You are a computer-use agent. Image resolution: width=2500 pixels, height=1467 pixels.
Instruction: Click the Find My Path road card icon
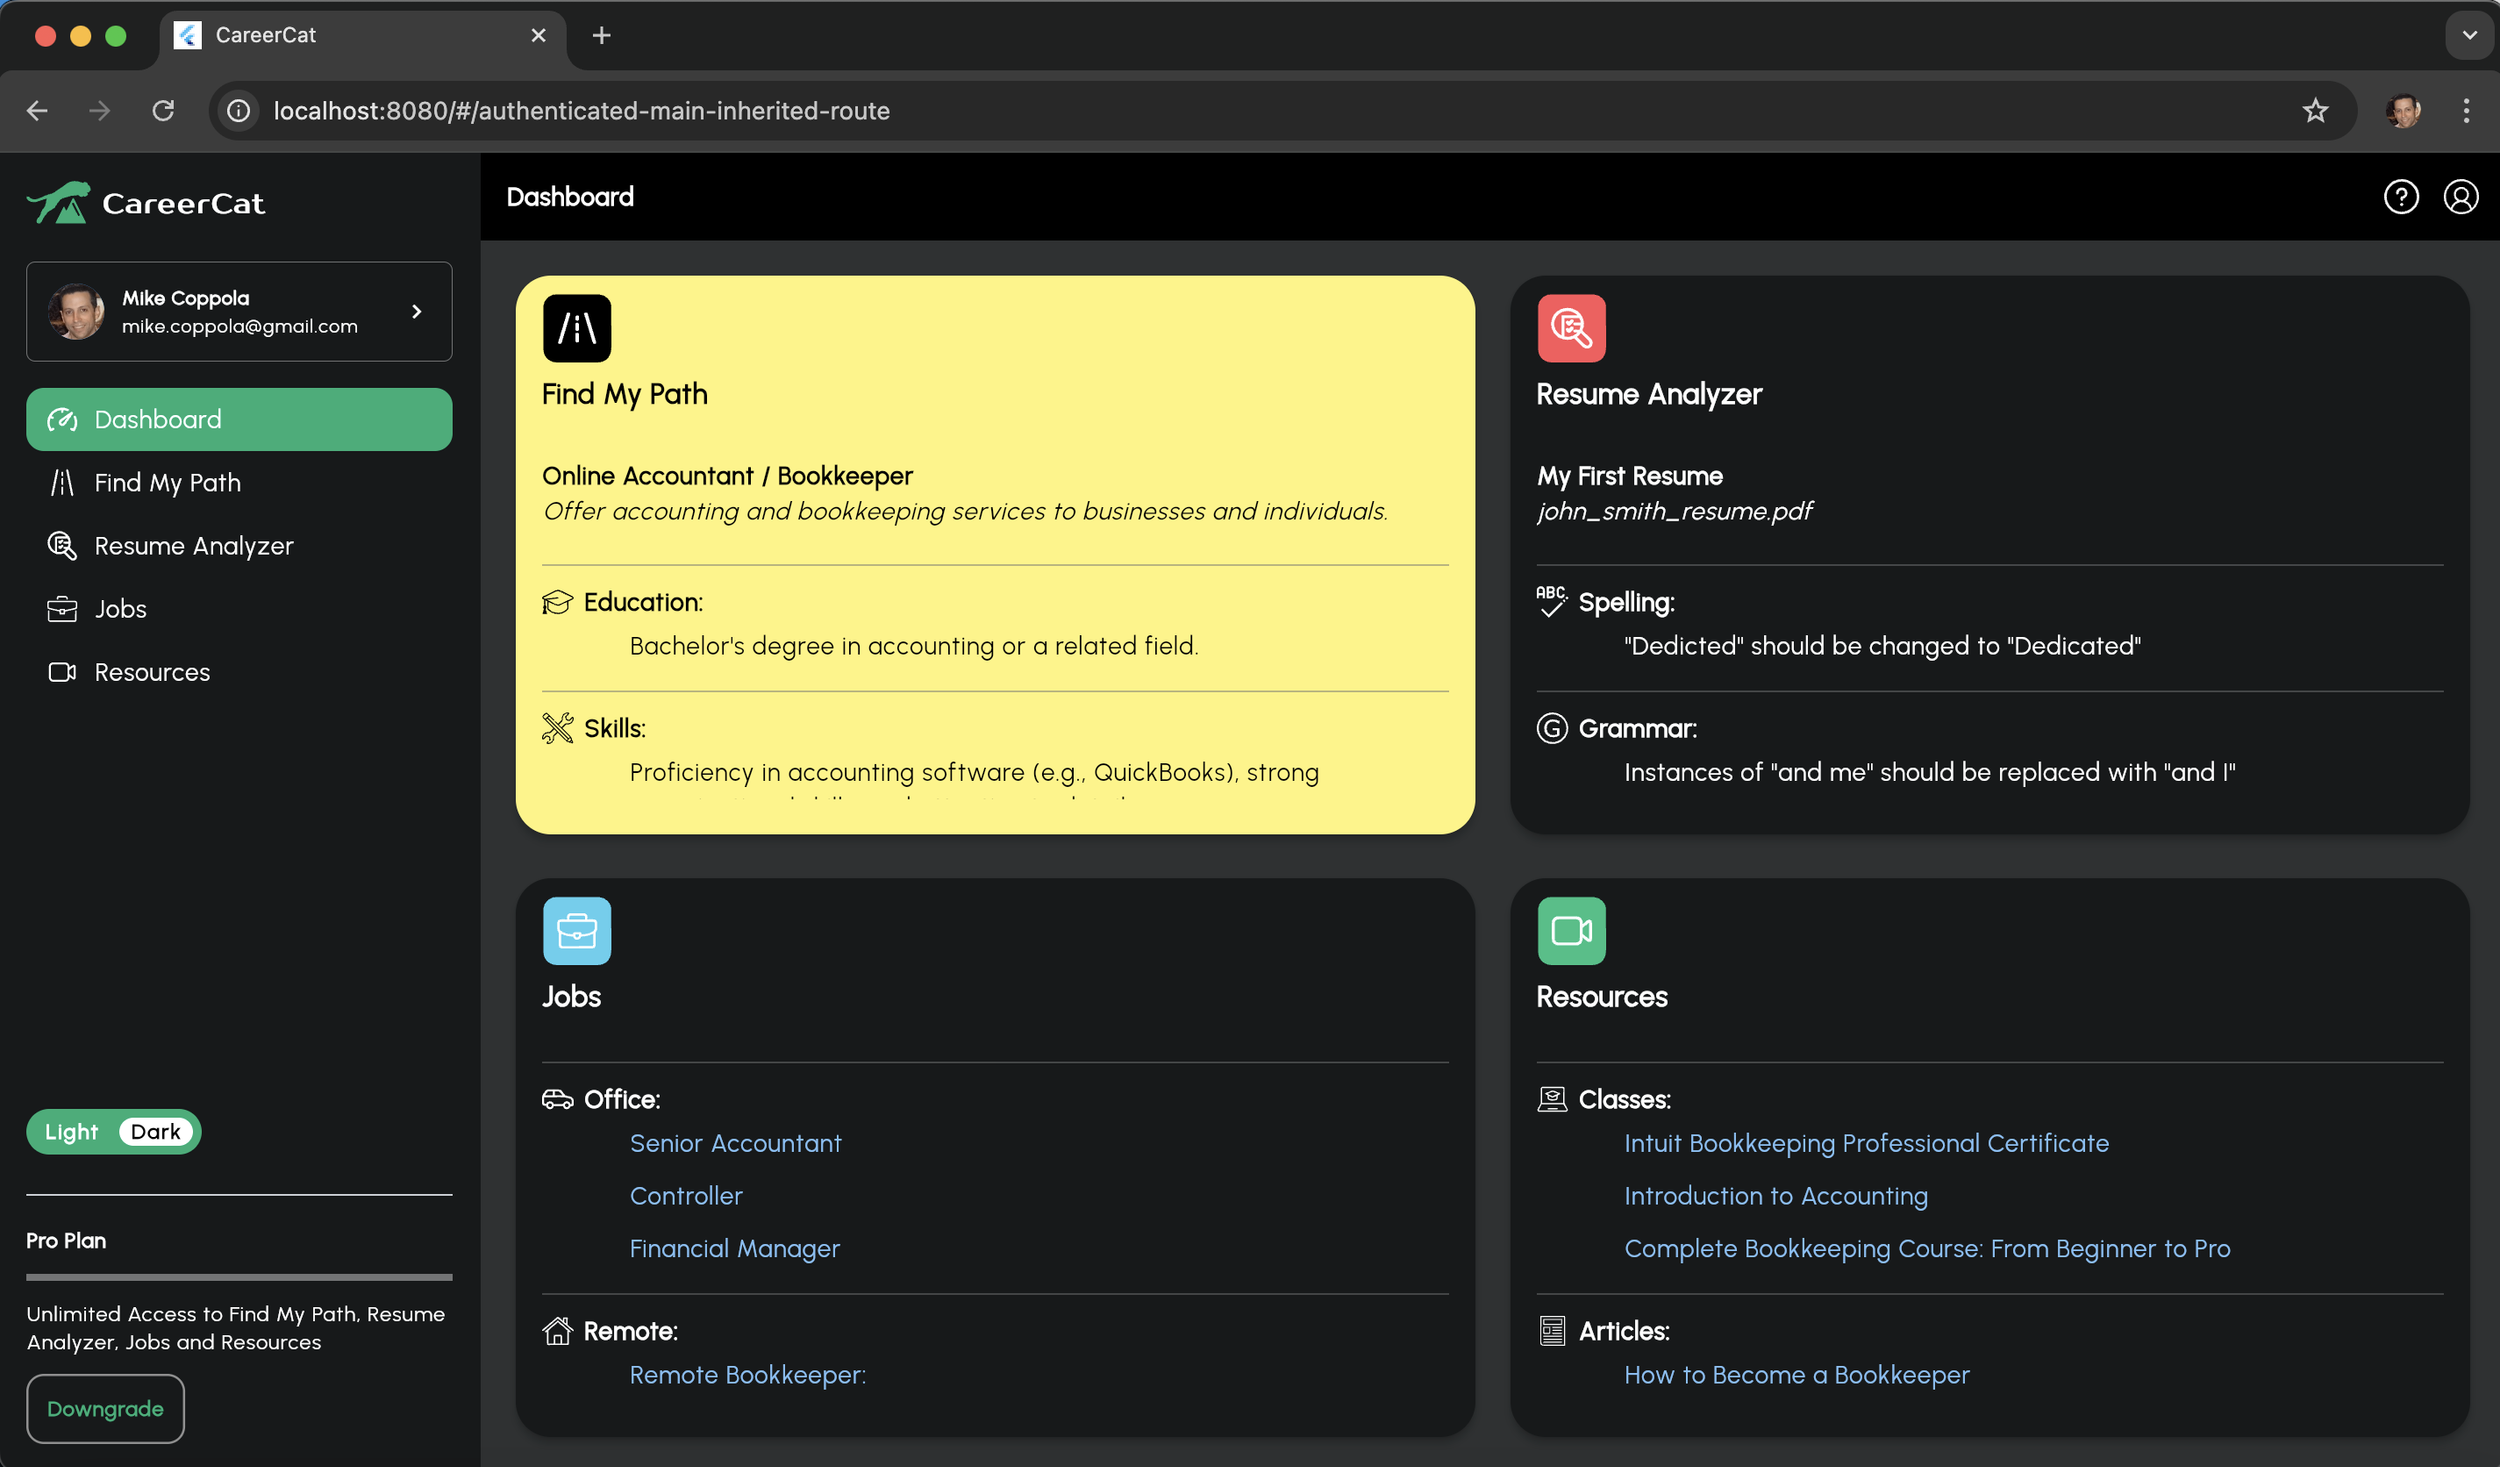577,328
